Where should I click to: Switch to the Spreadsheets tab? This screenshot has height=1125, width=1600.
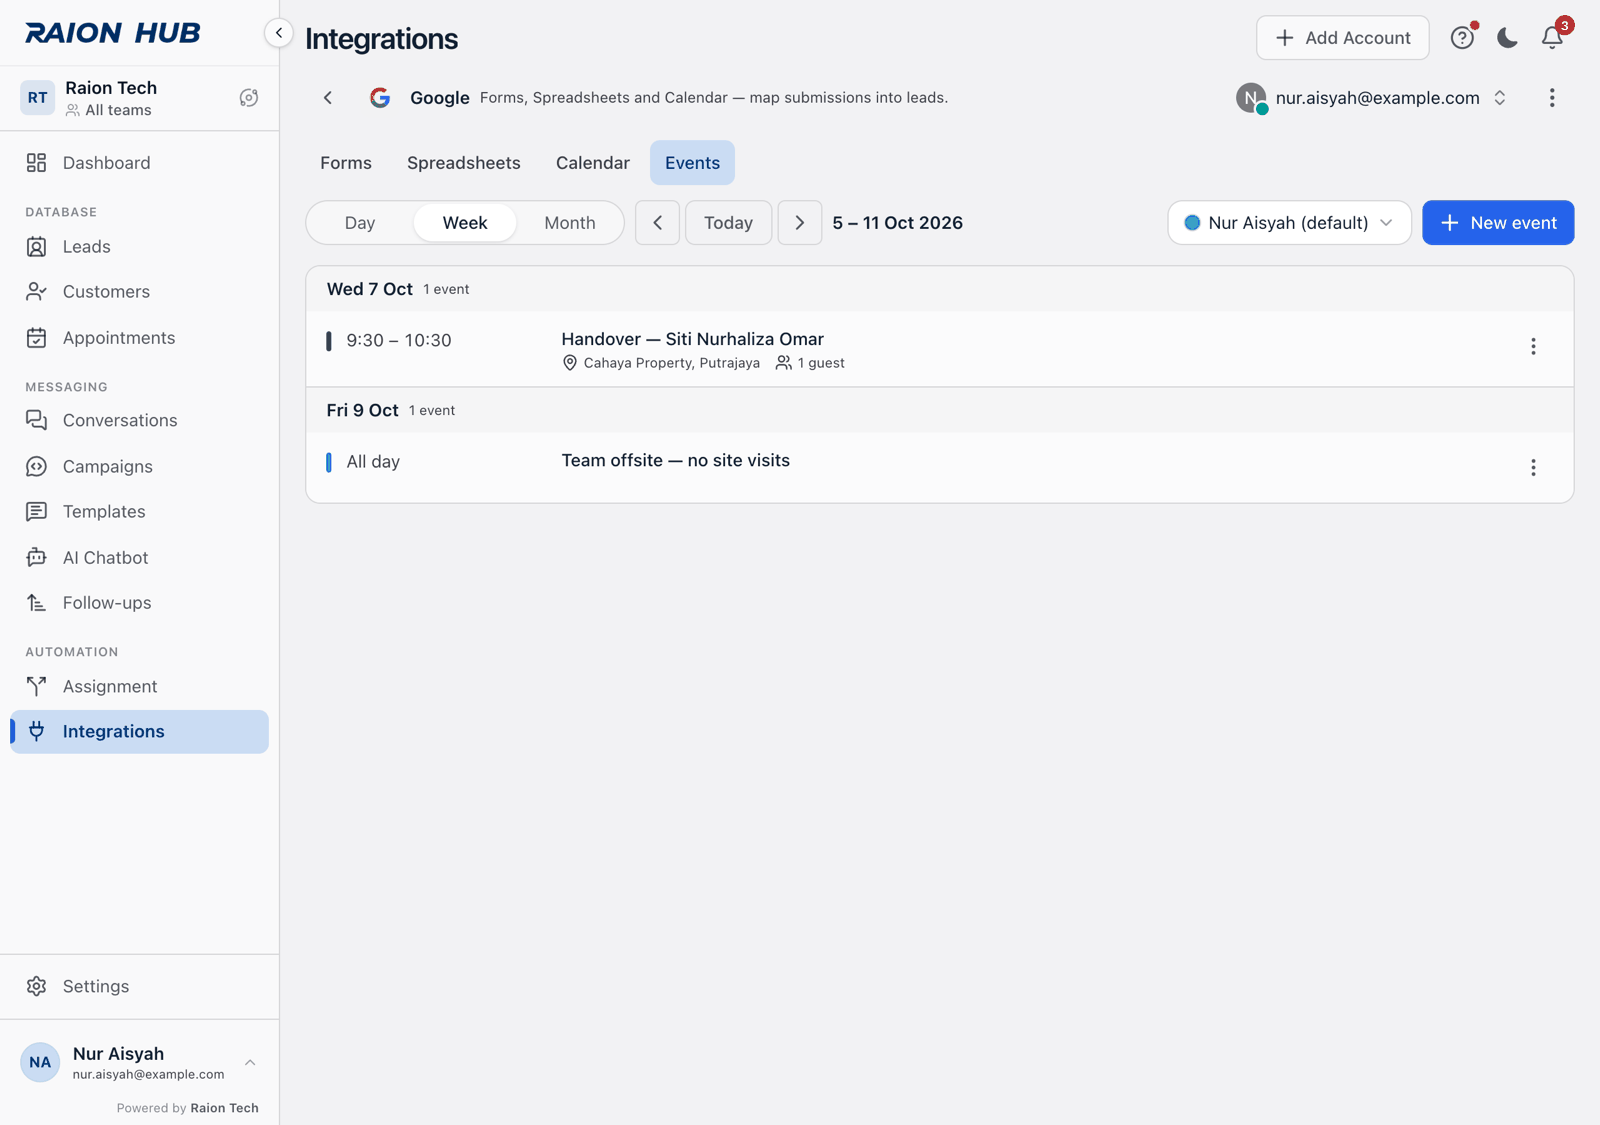coord(464,163)
